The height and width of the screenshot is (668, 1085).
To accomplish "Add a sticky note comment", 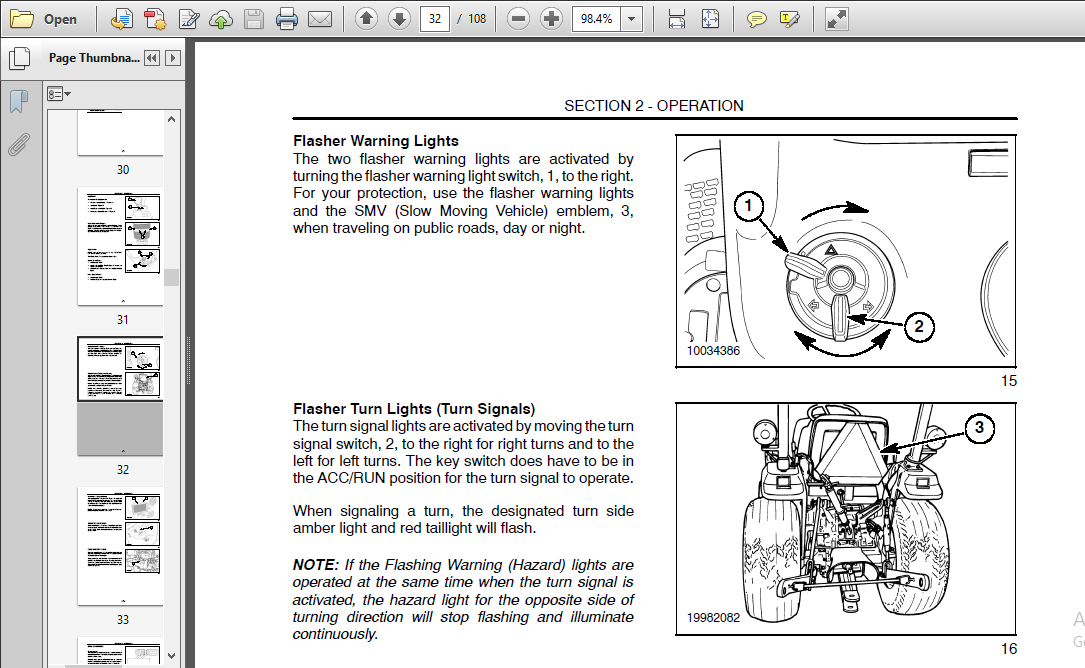I will pos(756,19).
